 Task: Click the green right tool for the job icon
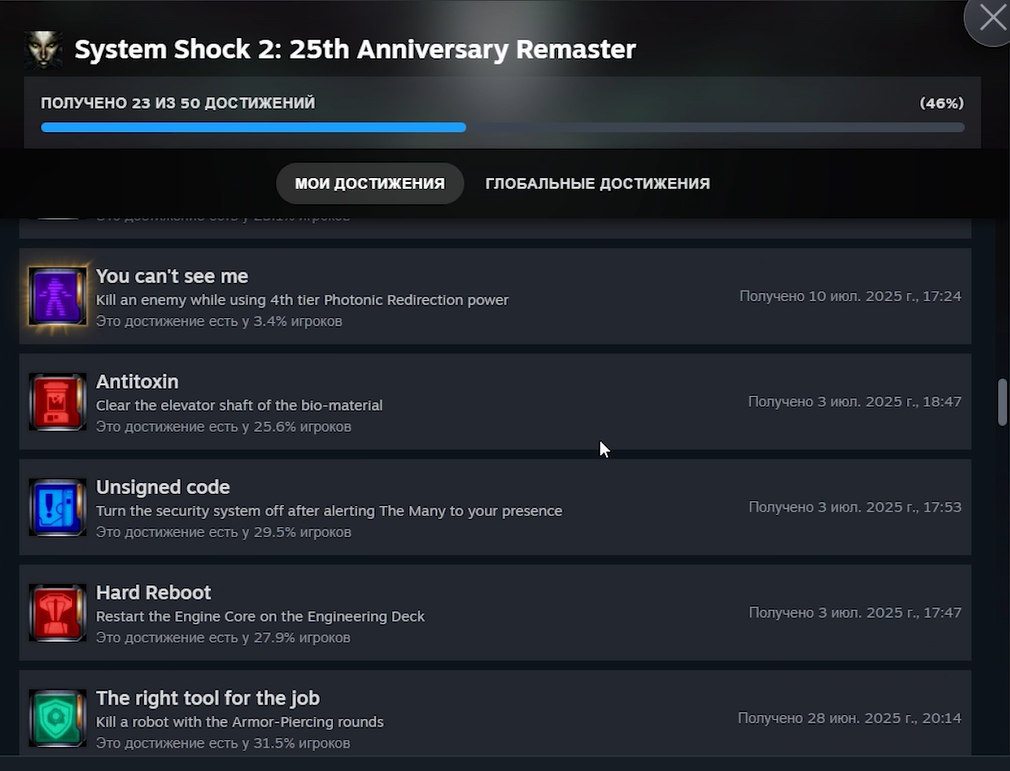57,718
